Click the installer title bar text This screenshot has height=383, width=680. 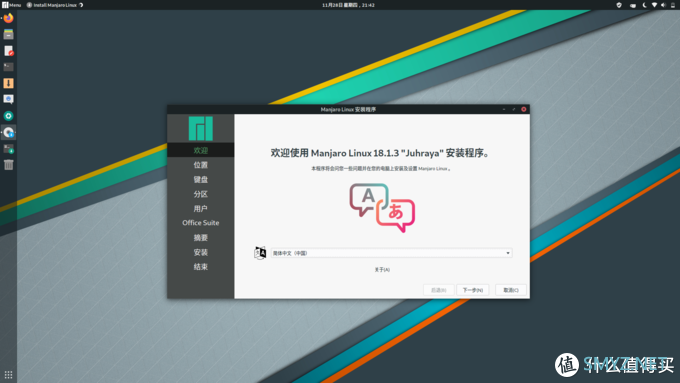click(x=348, y=109)
